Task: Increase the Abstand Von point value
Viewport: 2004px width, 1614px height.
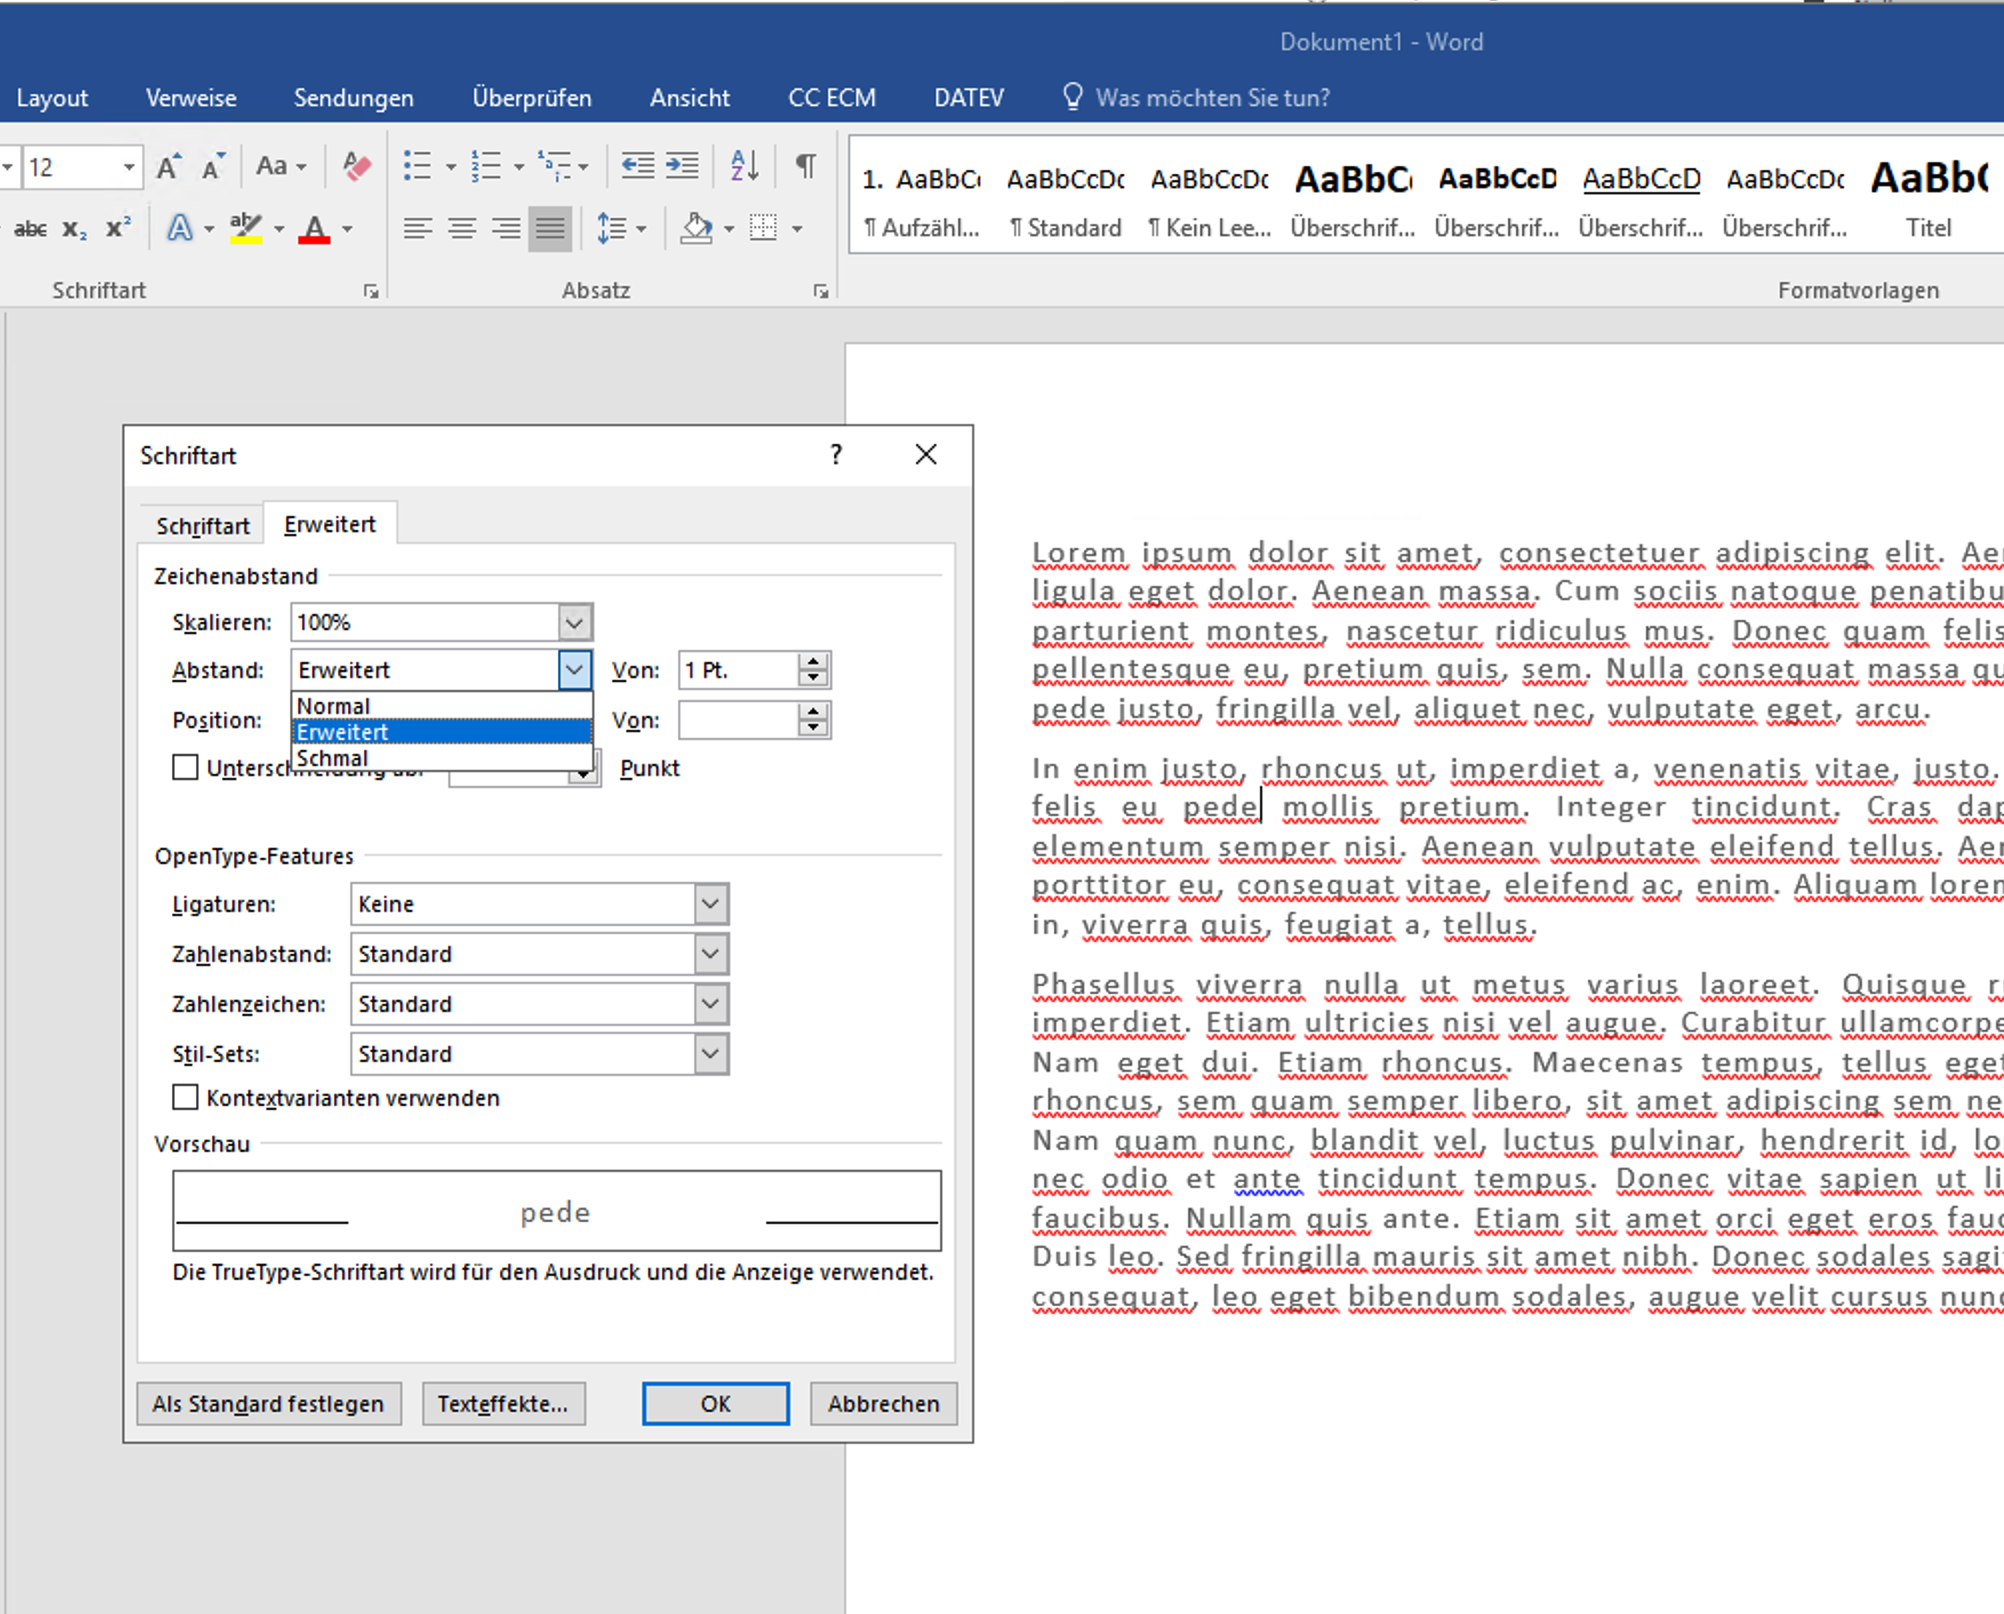Action: coord(814,661)
